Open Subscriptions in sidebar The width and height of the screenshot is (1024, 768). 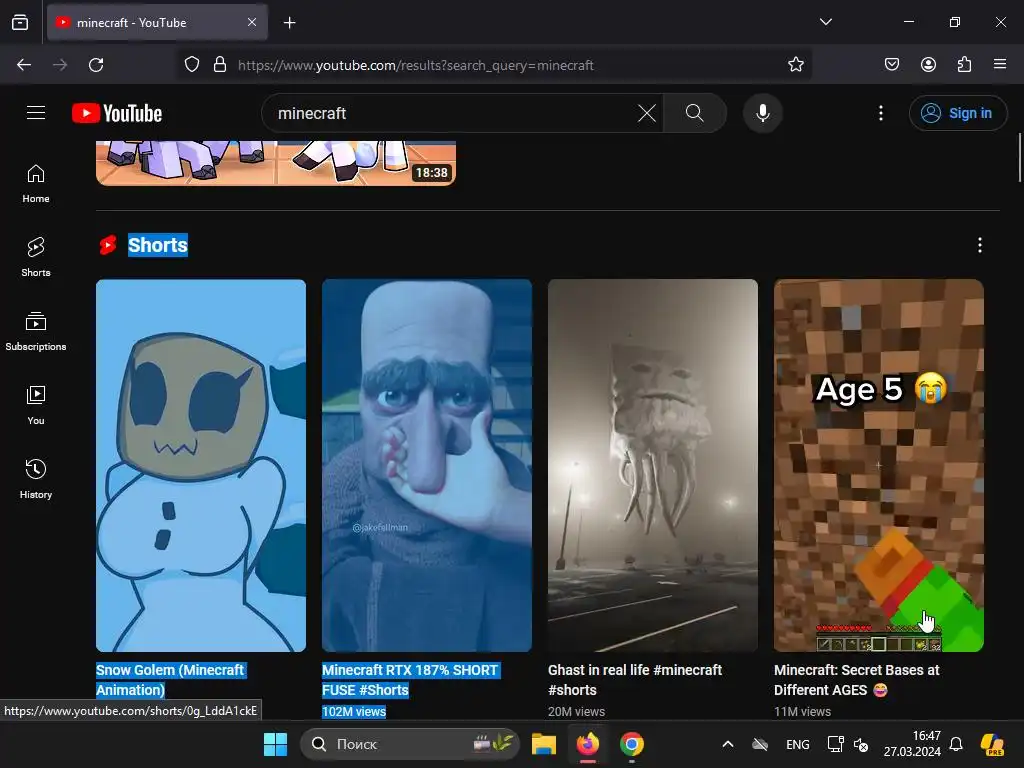(x=36, y=331)
